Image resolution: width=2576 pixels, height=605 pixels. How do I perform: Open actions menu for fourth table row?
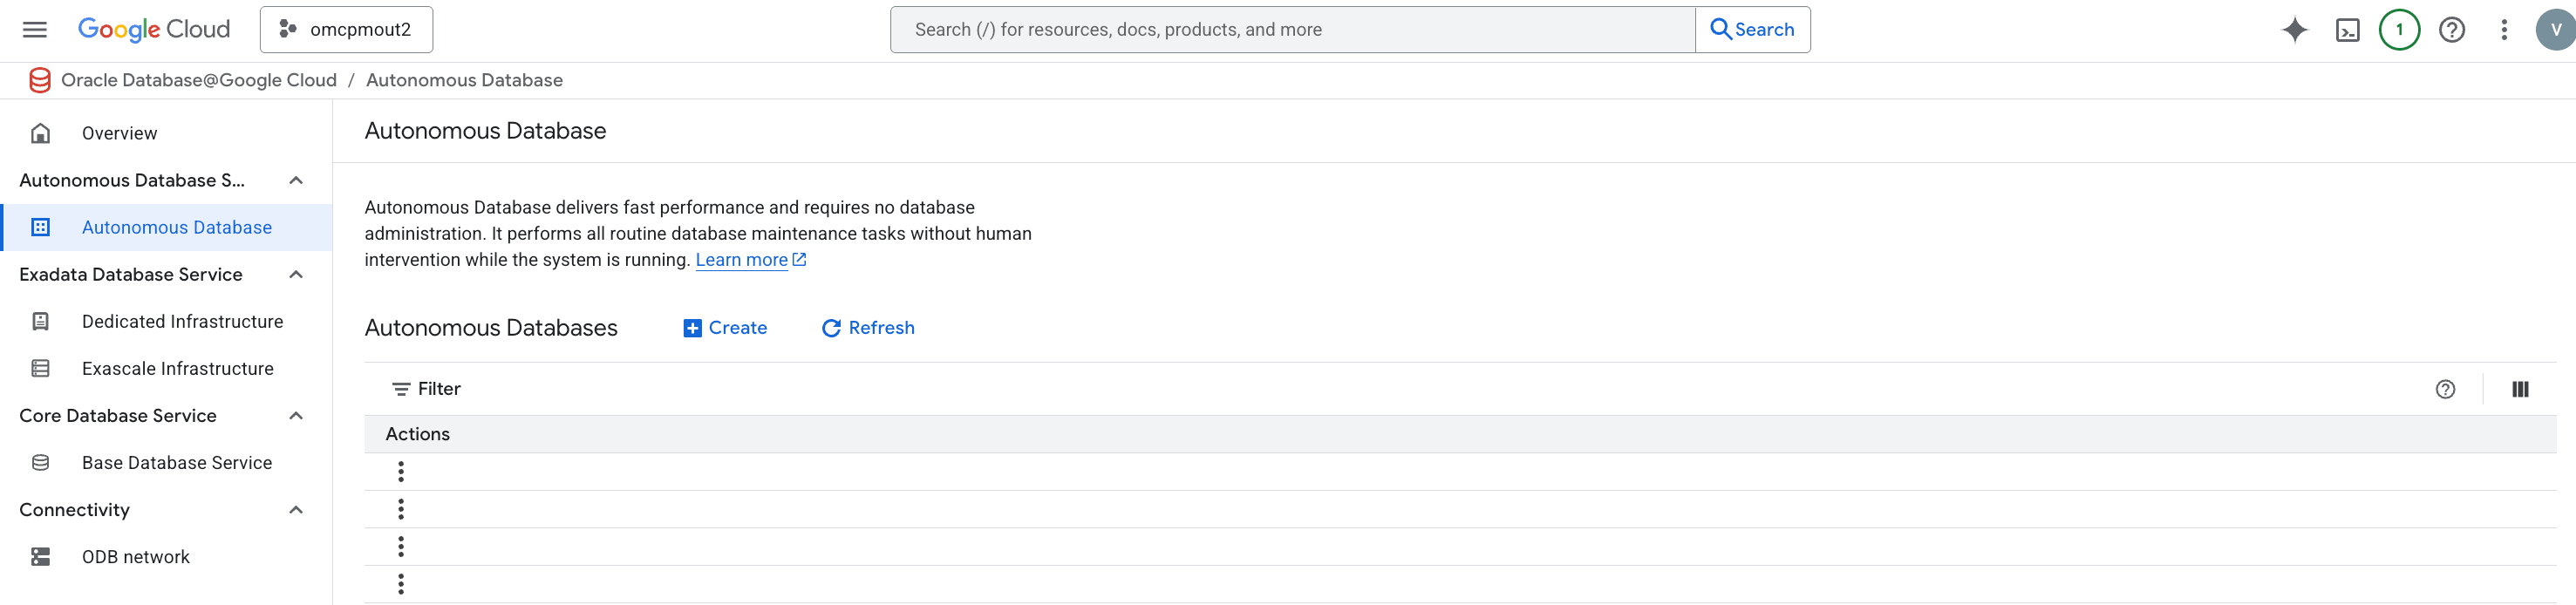401,584
